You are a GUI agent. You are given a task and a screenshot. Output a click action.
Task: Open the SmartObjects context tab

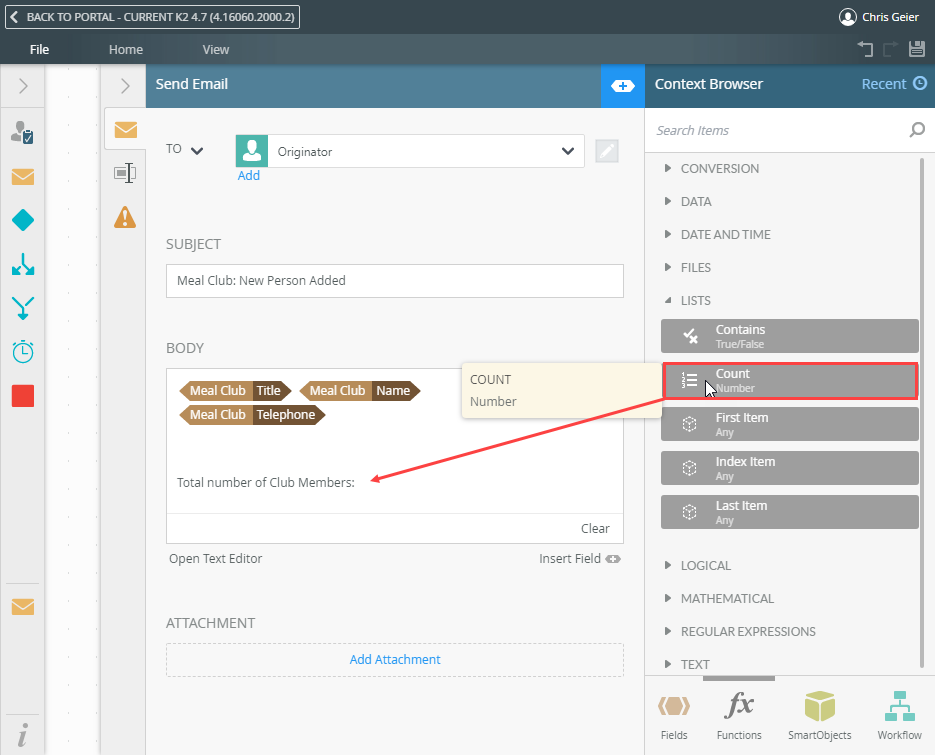820,714
